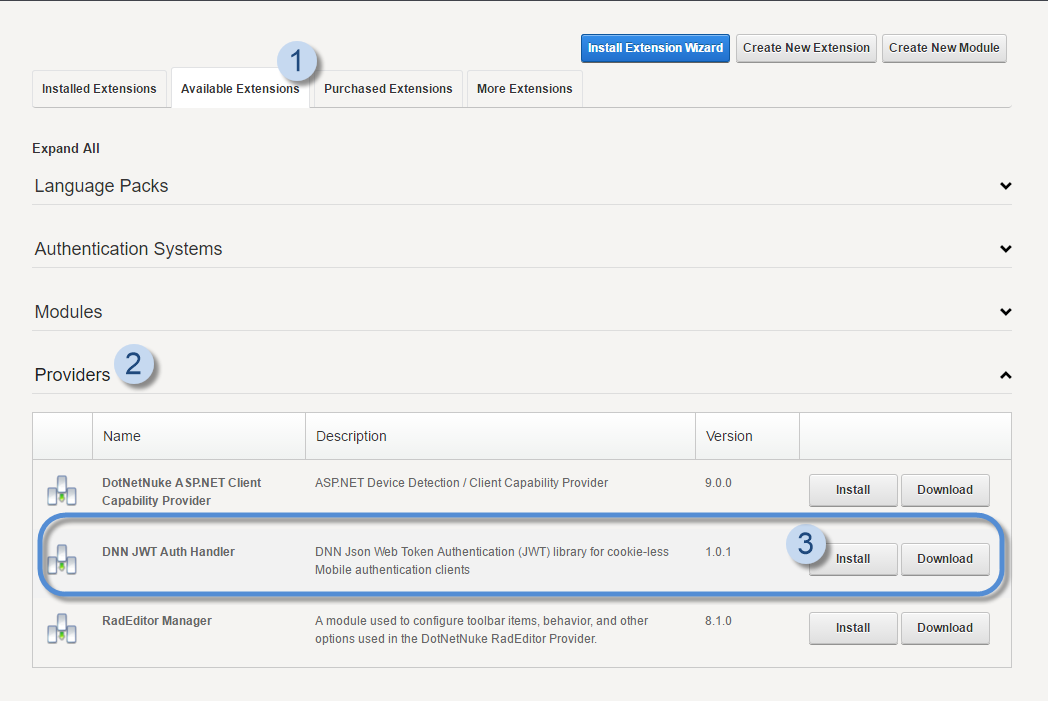
Task: Expand the Modules section chevron
Action: (1005, 311)
